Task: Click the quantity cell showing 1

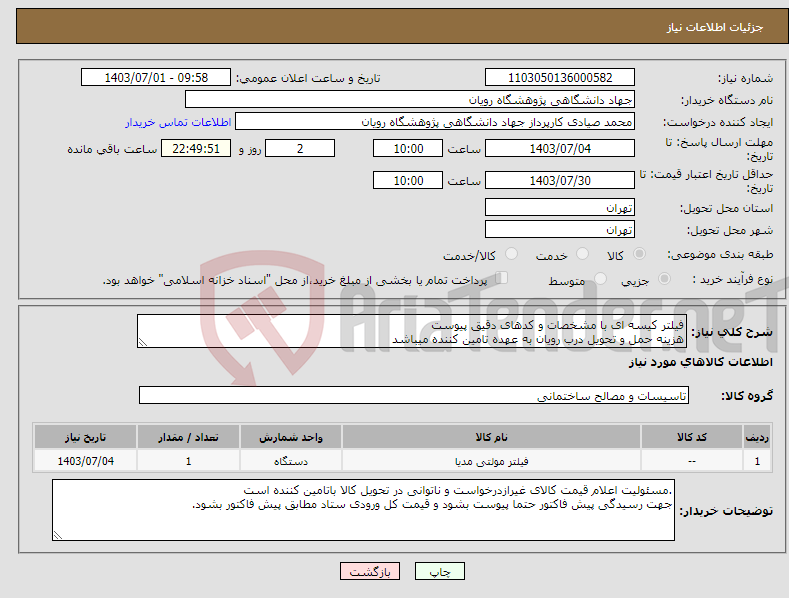Action: click(x=188, y=461)
